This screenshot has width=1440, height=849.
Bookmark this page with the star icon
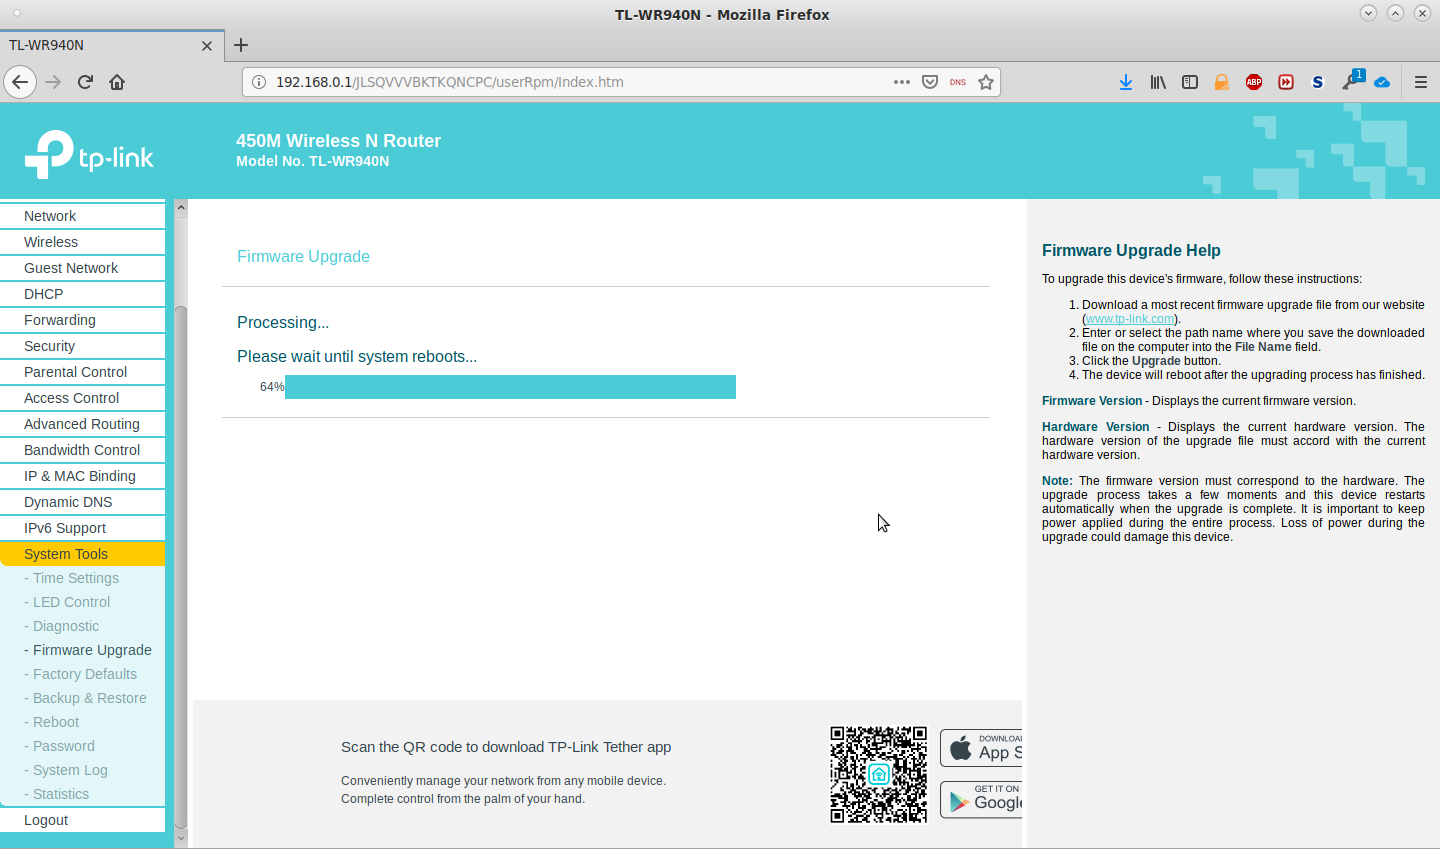point(986,82)
